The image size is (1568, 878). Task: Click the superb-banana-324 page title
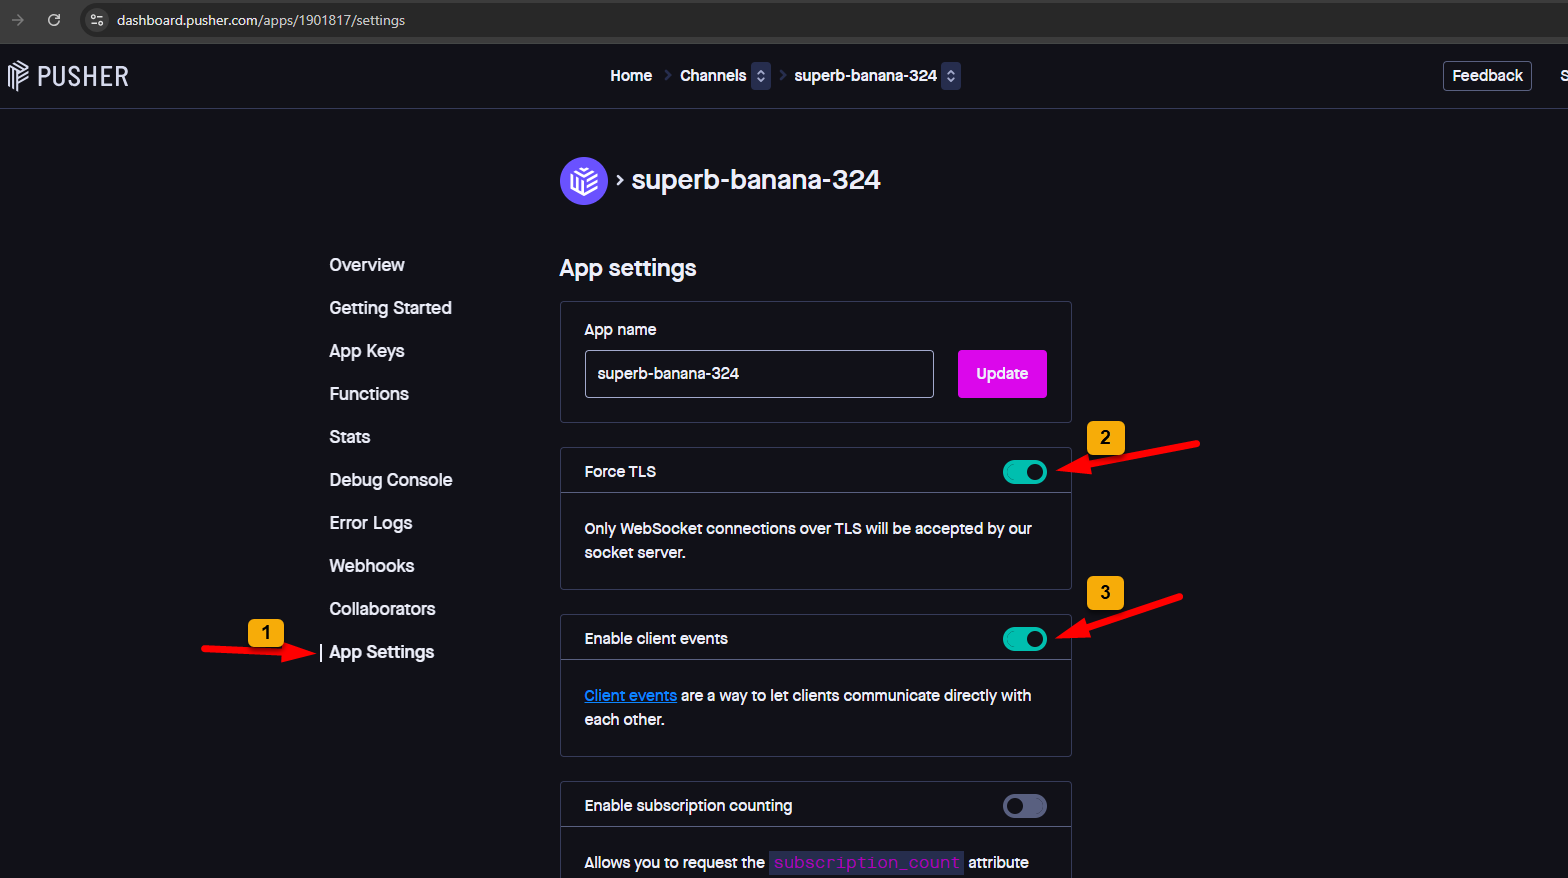pos(756,180)
